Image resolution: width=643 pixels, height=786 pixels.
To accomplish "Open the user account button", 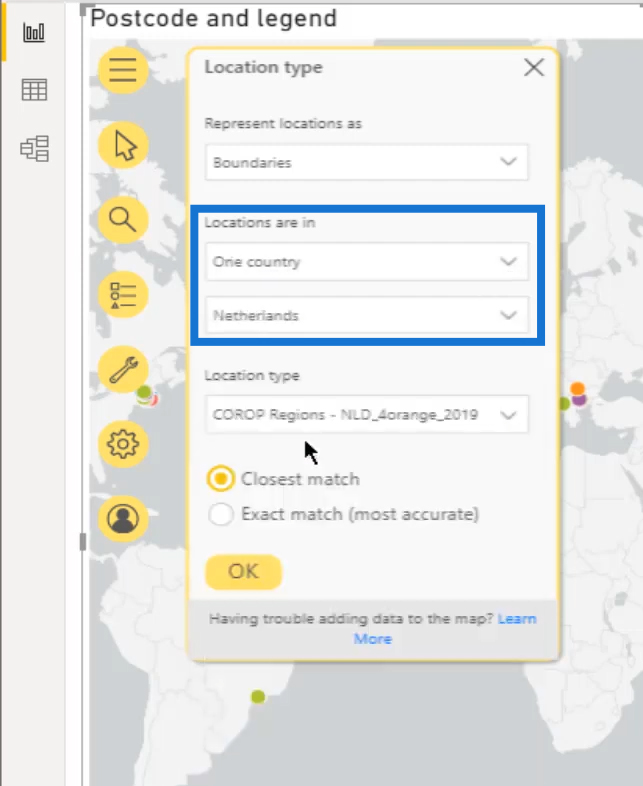I will (x=123, y=518).
